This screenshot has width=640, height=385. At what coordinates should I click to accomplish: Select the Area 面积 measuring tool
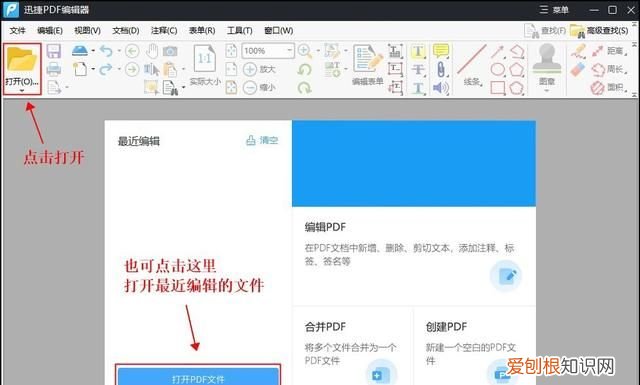coord(609,87)
